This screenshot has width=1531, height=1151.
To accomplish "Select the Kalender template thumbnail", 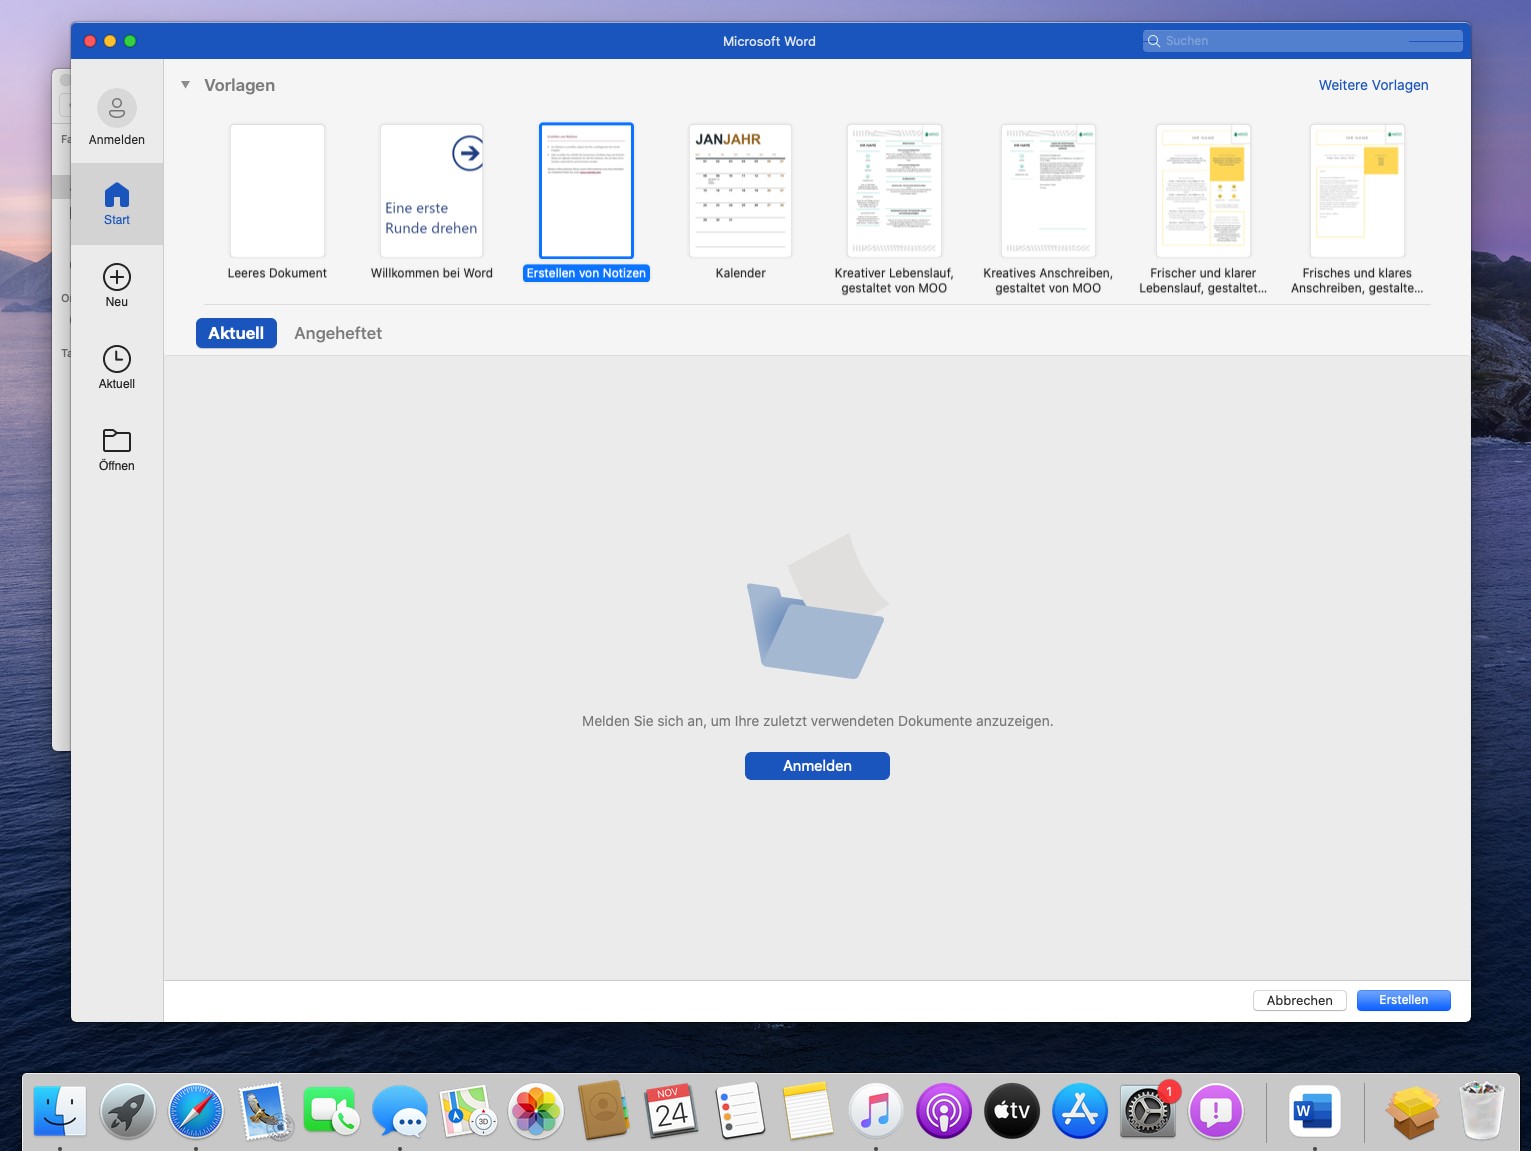I will 740,191.
